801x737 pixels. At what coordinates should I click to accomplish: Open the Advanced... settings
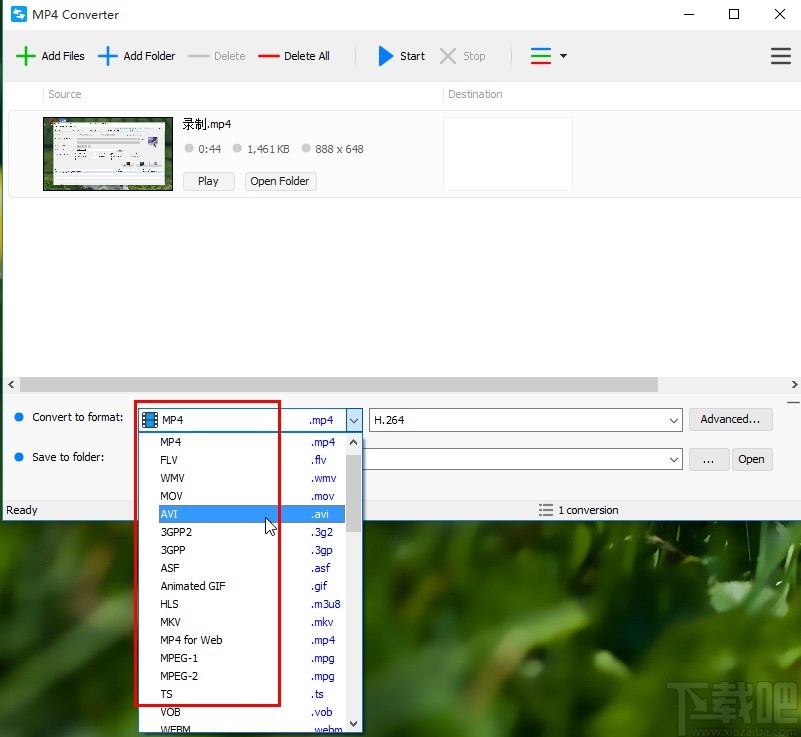(x=730, y=419)
